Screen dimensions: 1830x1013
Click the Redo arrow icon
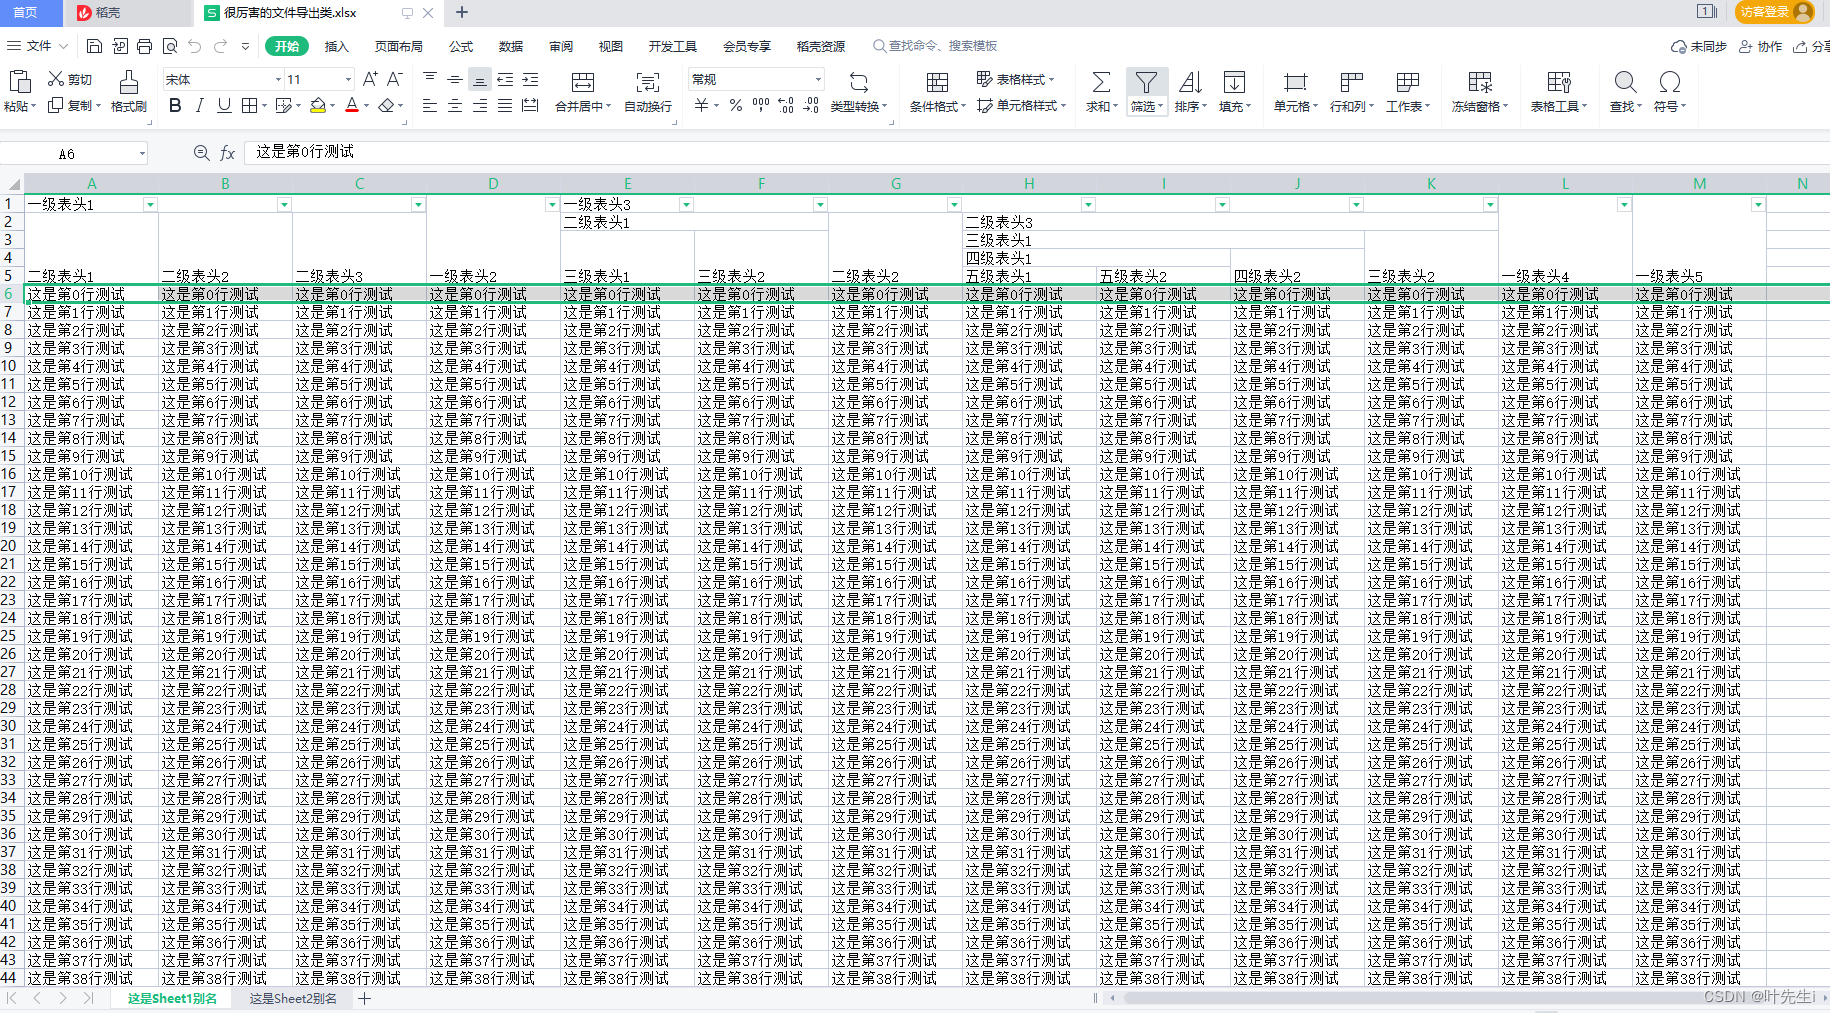[220, 46]
